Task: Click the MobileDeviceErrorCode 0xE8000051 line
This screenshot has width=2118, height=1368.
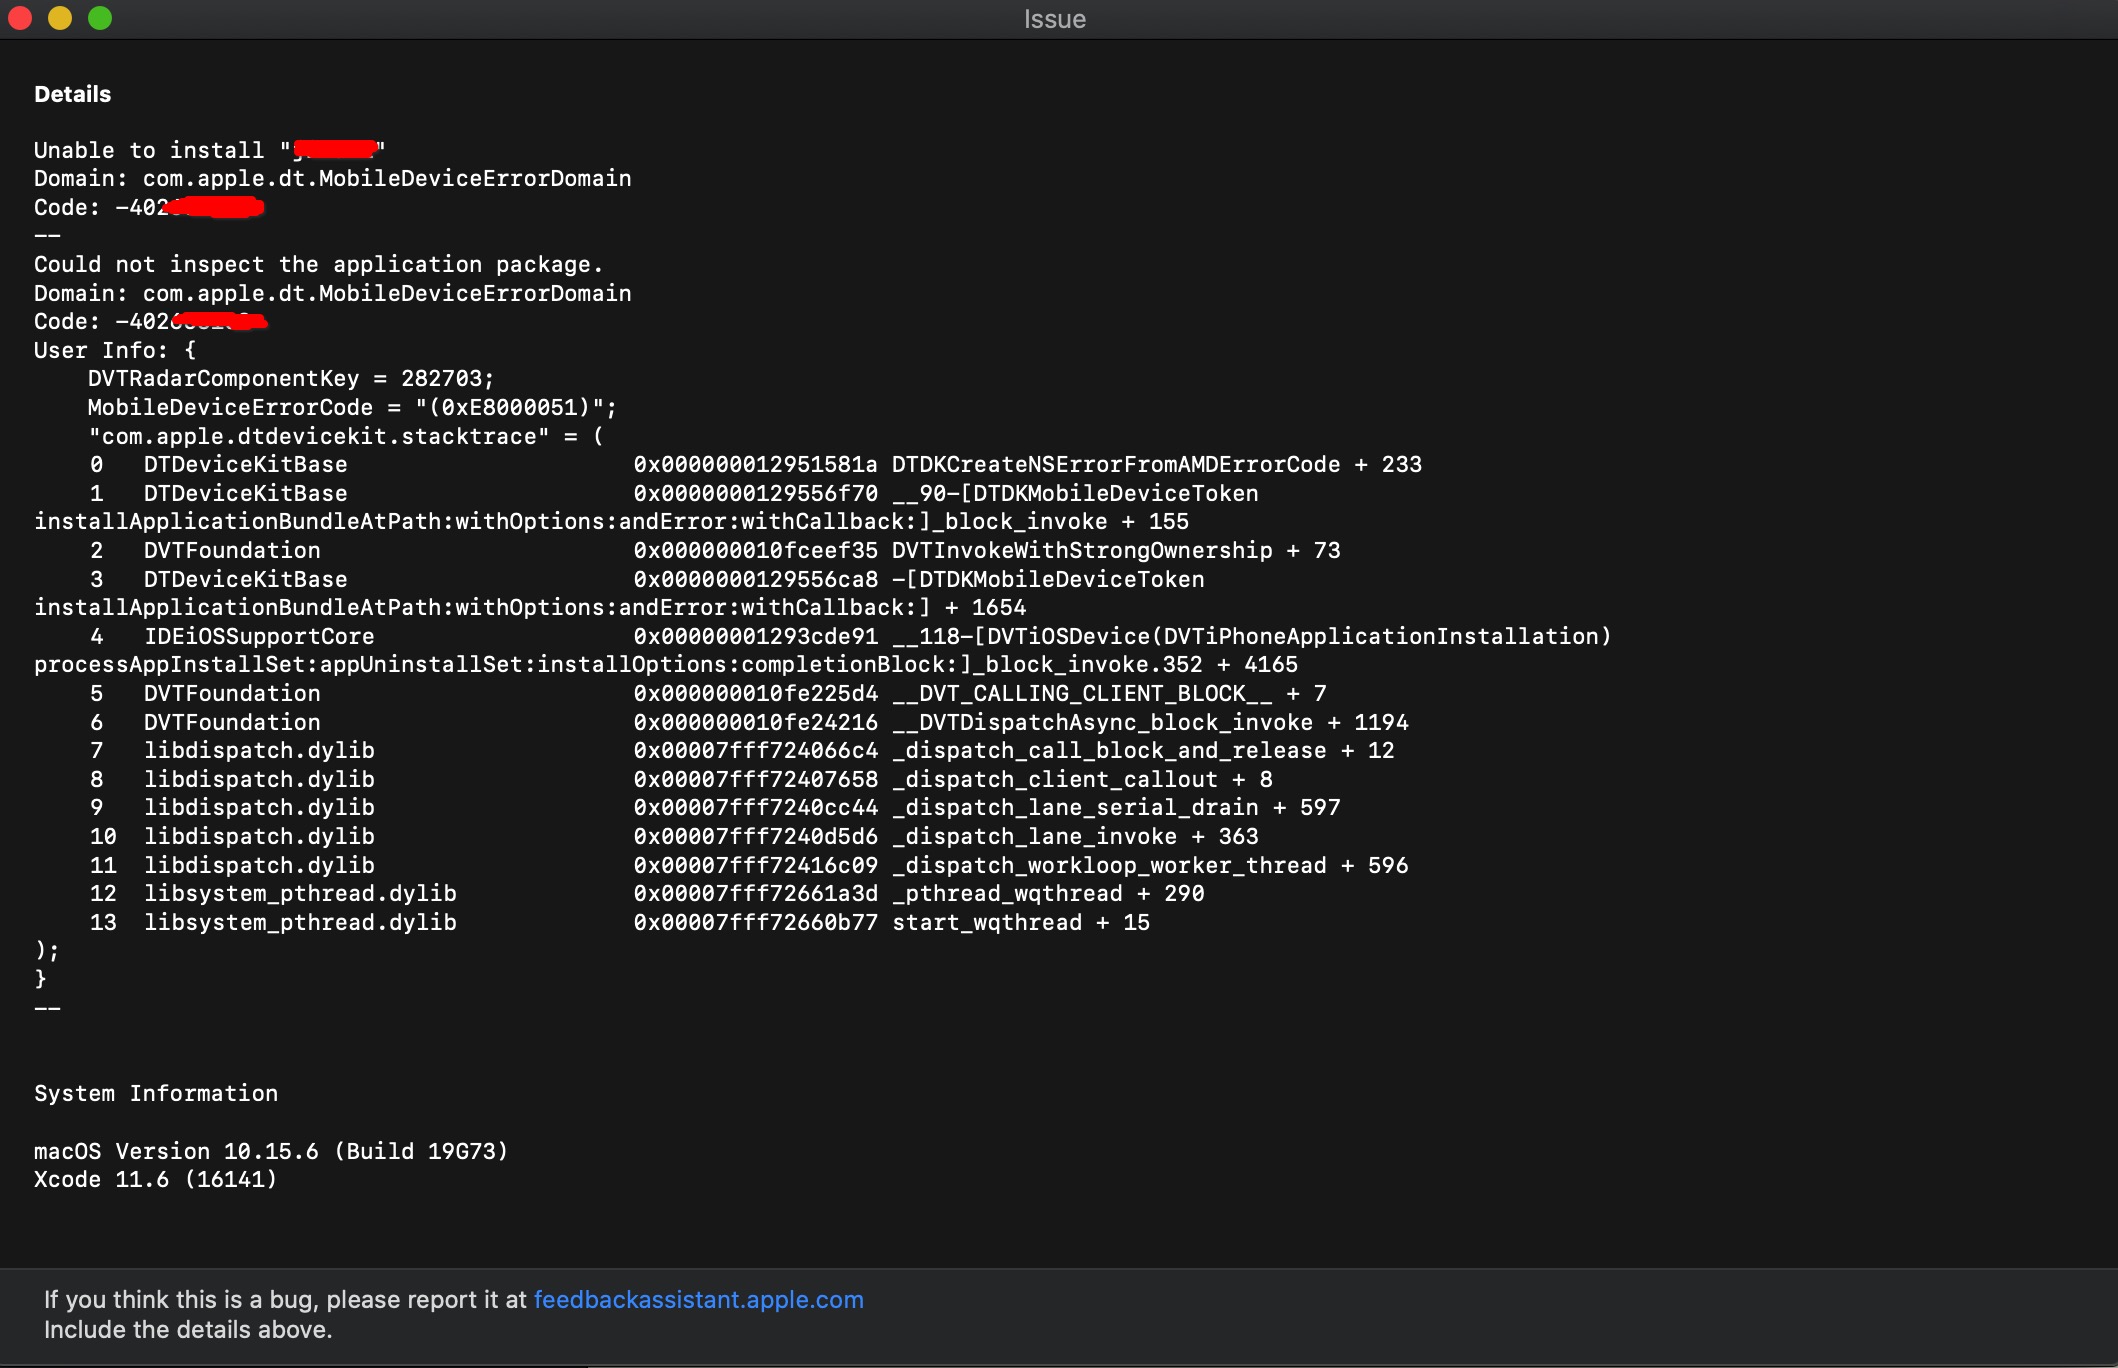Action: 352,407
